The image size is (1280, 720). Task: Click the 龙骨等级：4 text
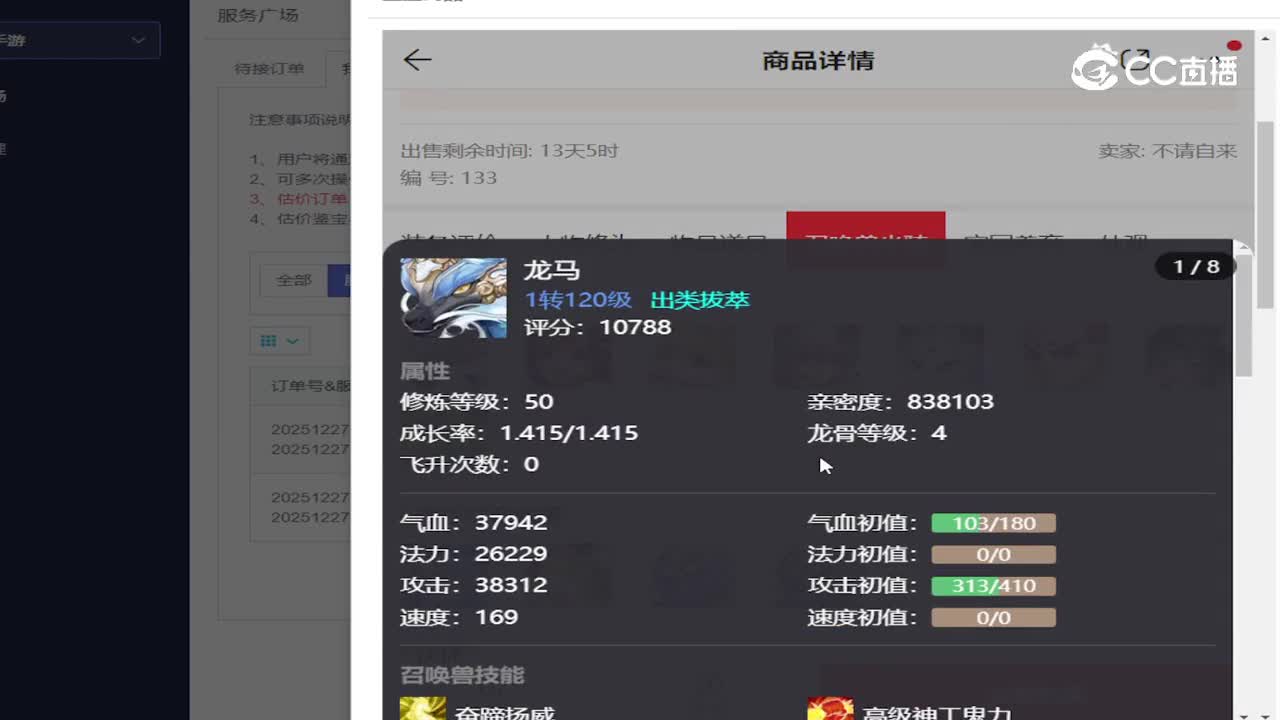point(877,433)
